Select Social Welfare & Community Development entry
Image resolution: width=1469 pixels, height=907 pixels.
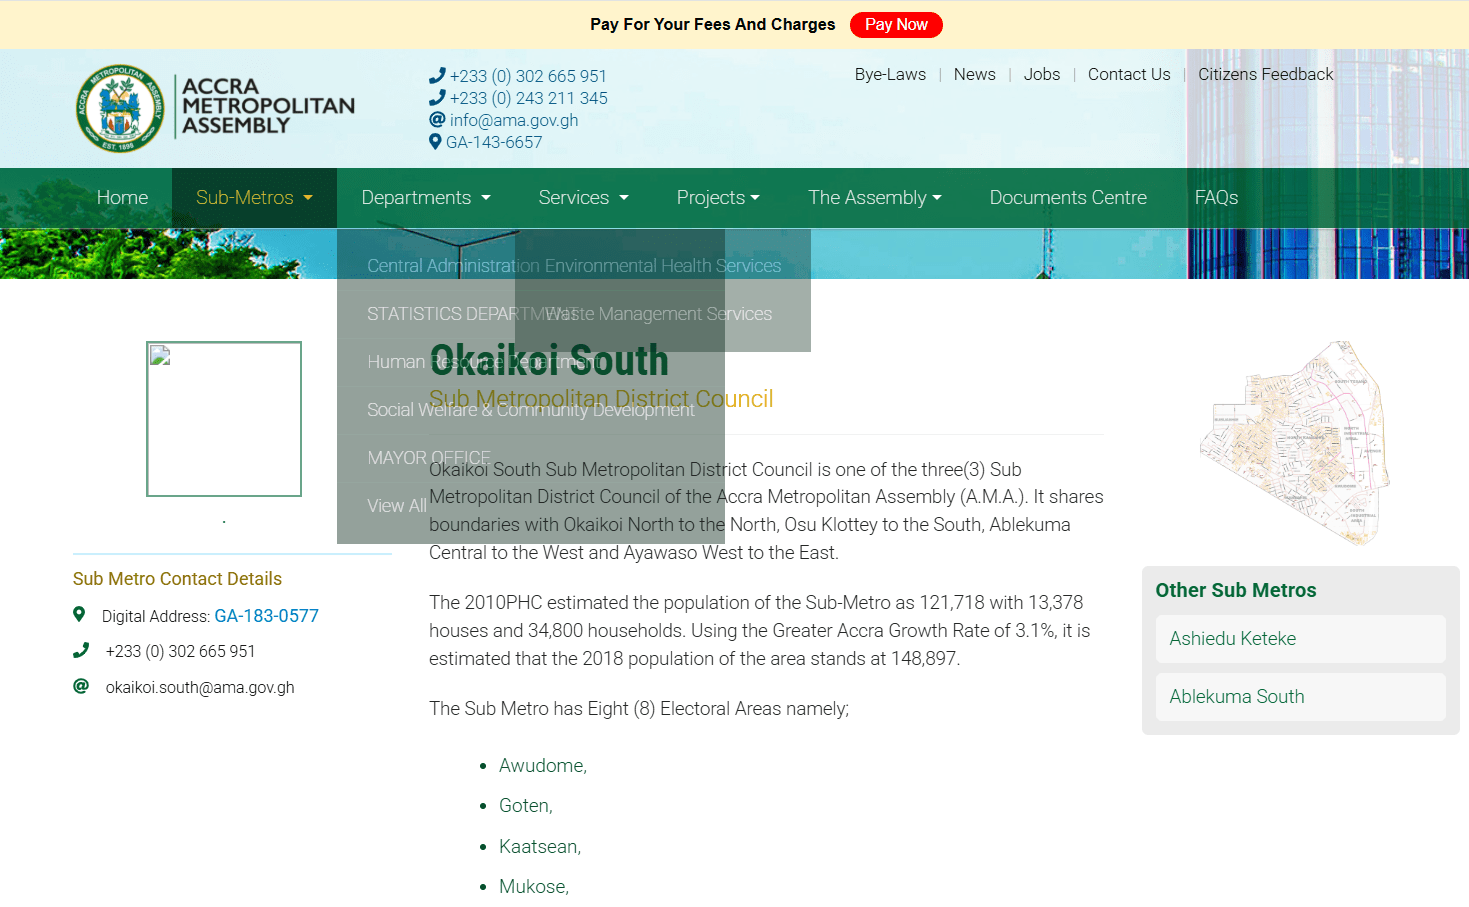530,410
